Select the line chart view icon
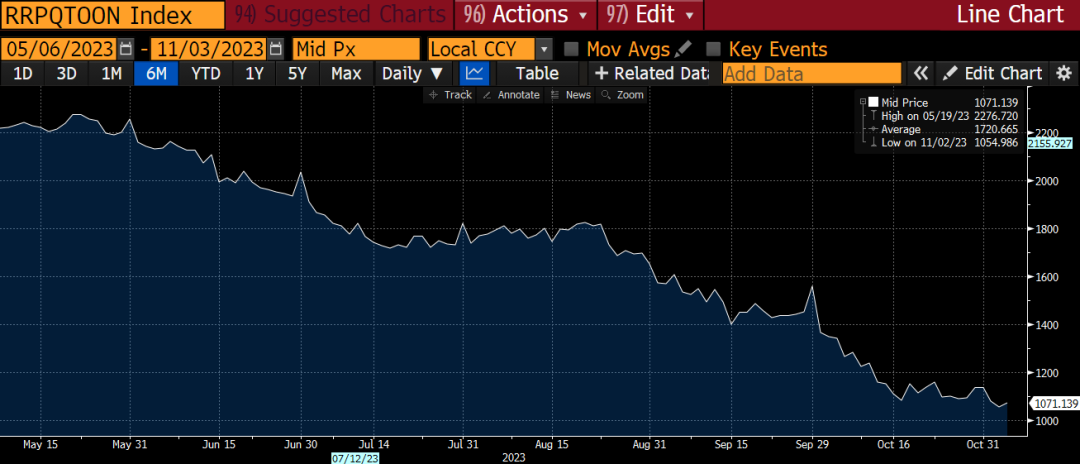1080x464 pixels. 474,73
